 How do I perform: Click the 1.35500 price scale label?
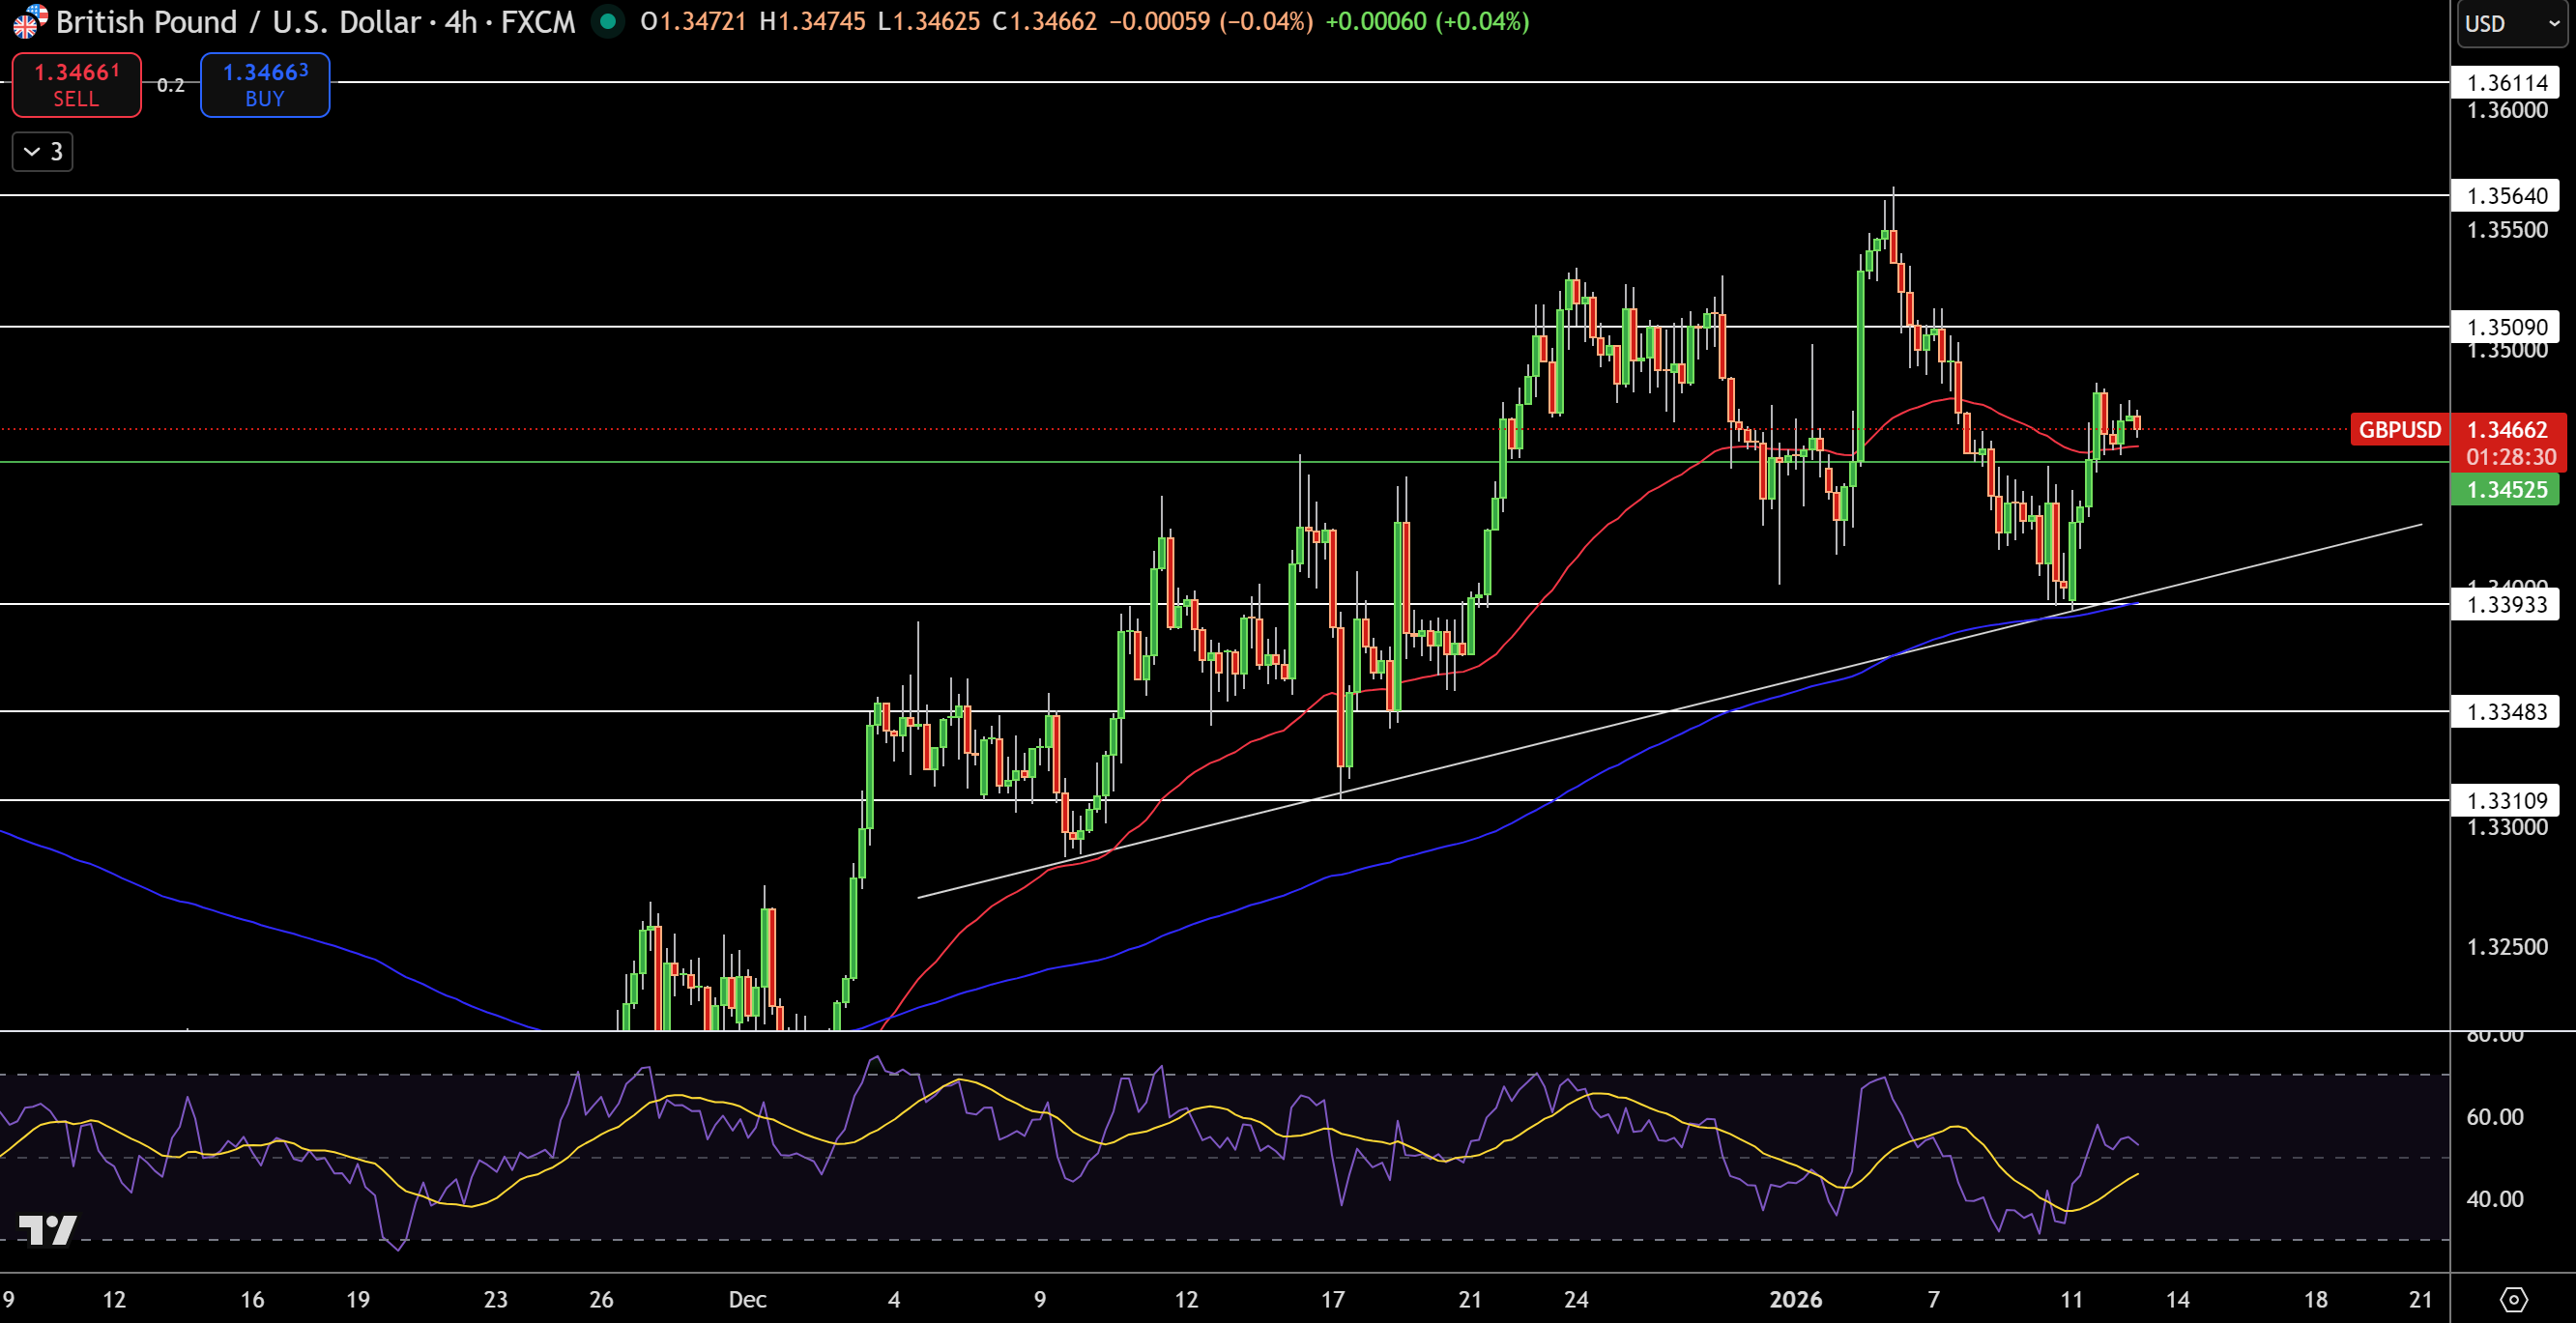[2506, 229]
